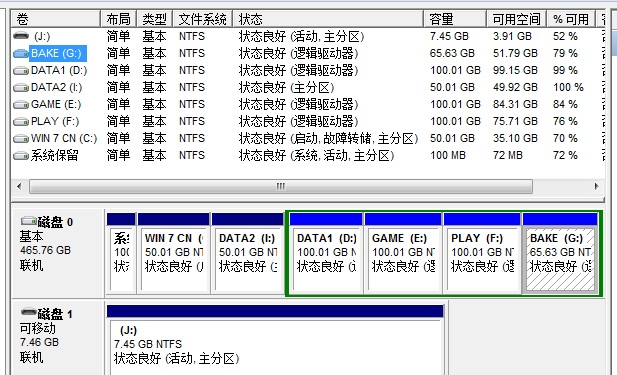
Task: Click the drive icon for volume (J:)
Action: pyautogui.click(x=21, y=36)
